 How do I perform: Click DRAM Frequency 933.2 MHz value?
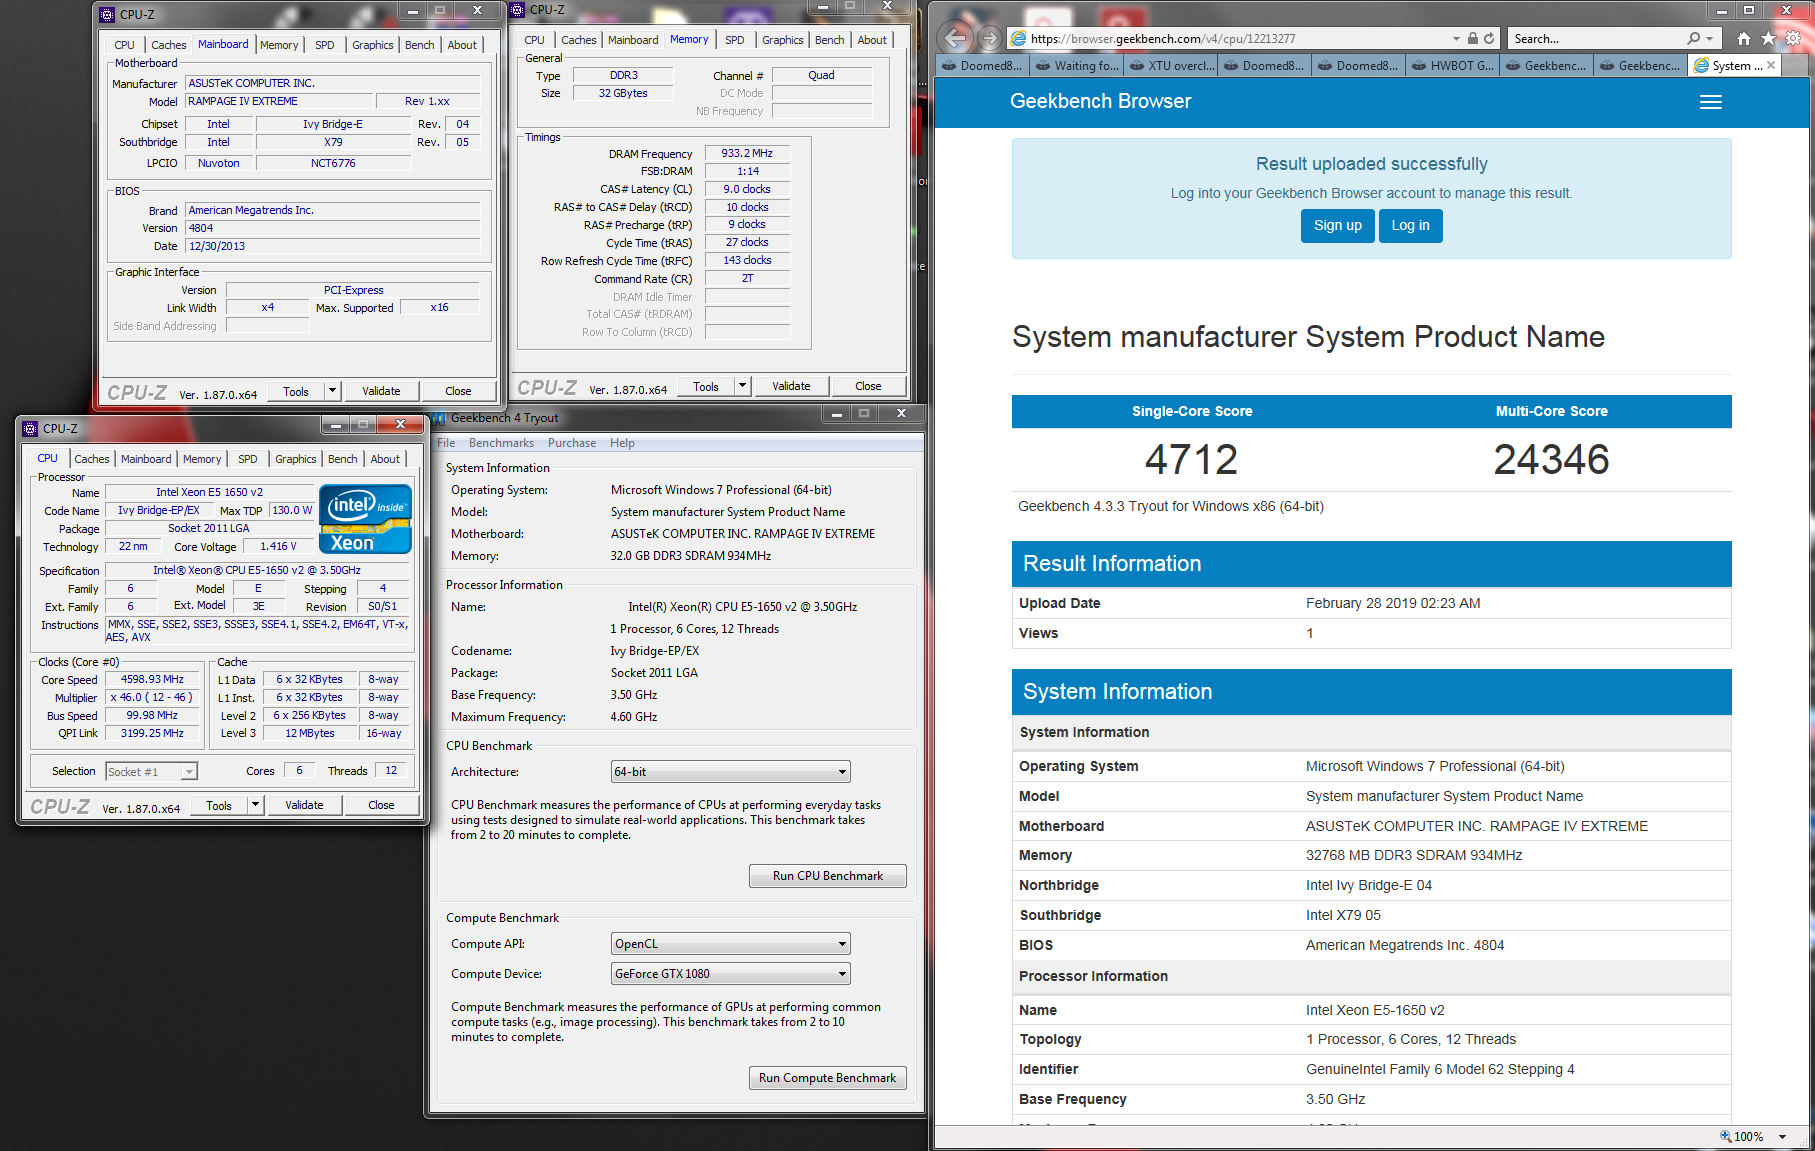pyautogui.click(x=747, y=154)
